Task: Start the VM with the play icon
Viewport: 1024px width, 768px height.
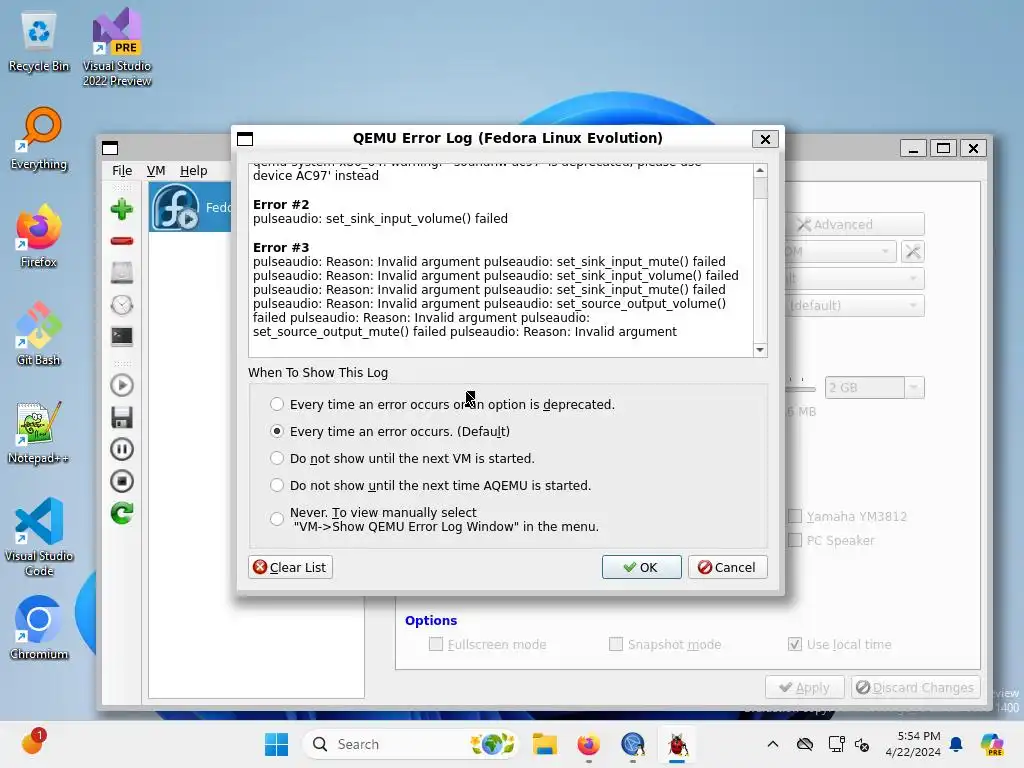Action: (121, 385)
